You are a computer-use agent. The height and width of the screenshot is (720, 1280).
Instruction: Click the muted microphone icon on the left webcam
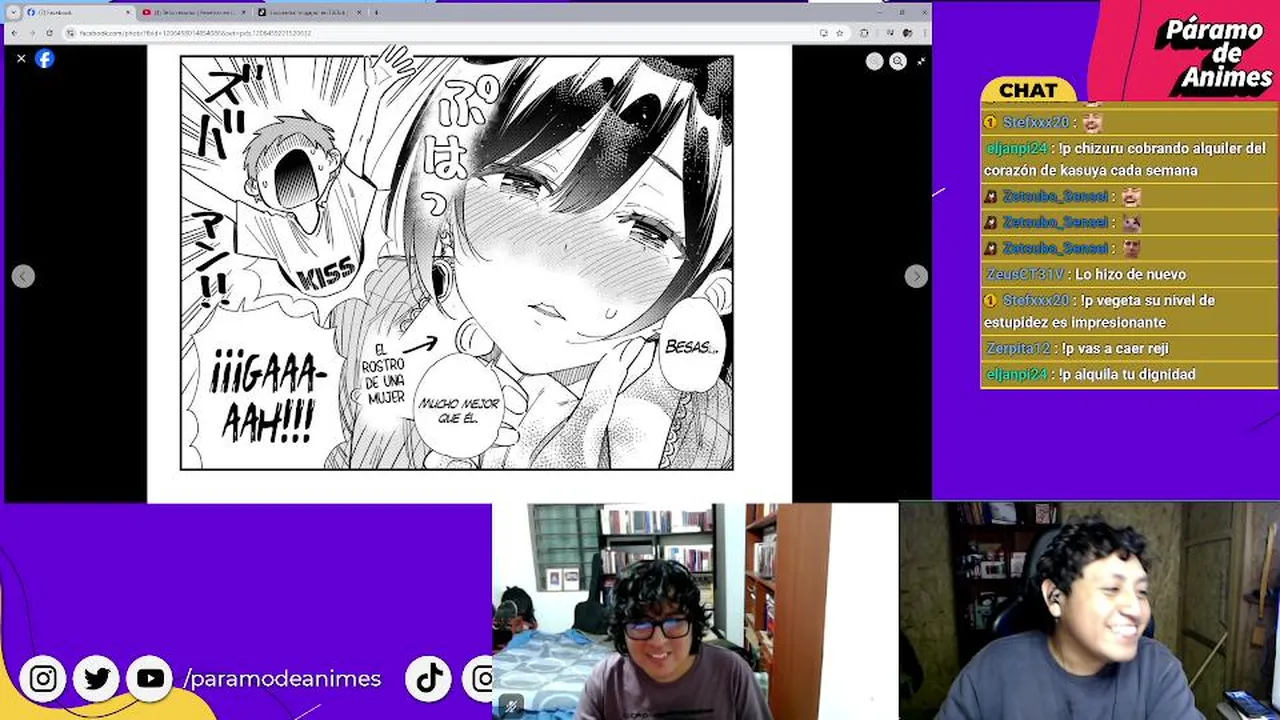(512, 706)
